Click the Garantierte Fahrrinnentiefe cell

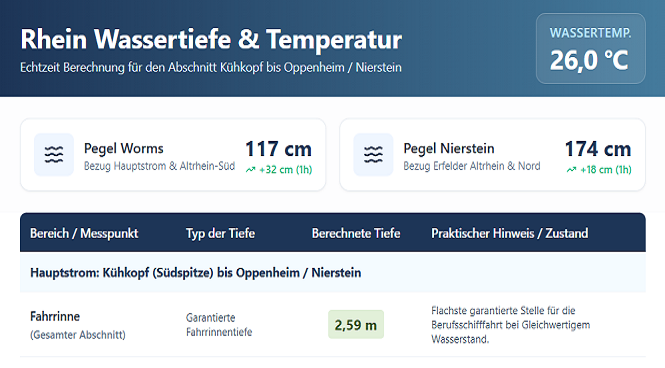click(219, 325)
